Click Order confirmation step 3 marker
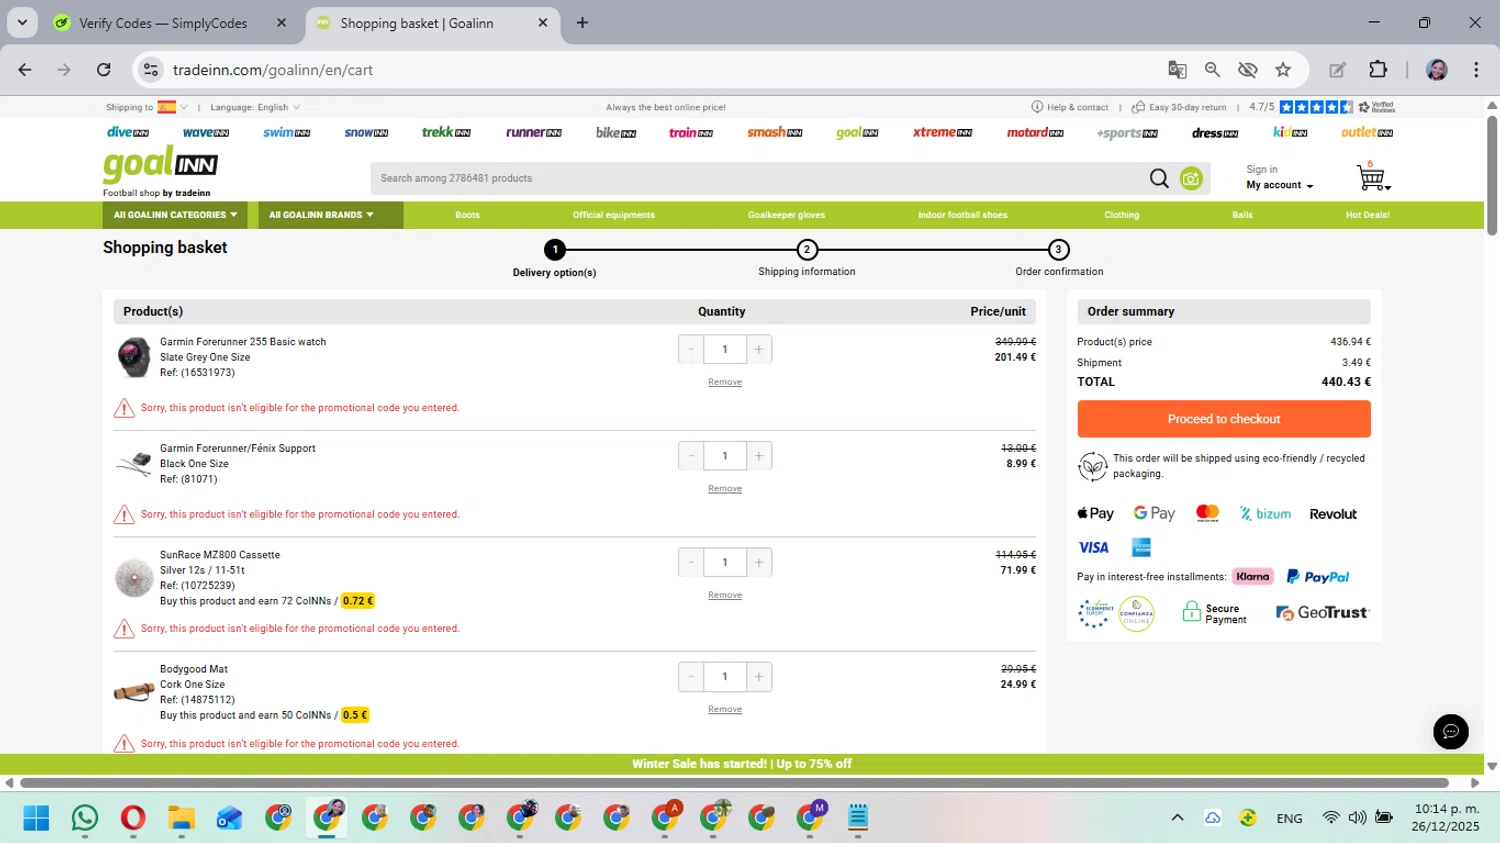The width and height of the screenshot is (1500, 843). 1058,250
